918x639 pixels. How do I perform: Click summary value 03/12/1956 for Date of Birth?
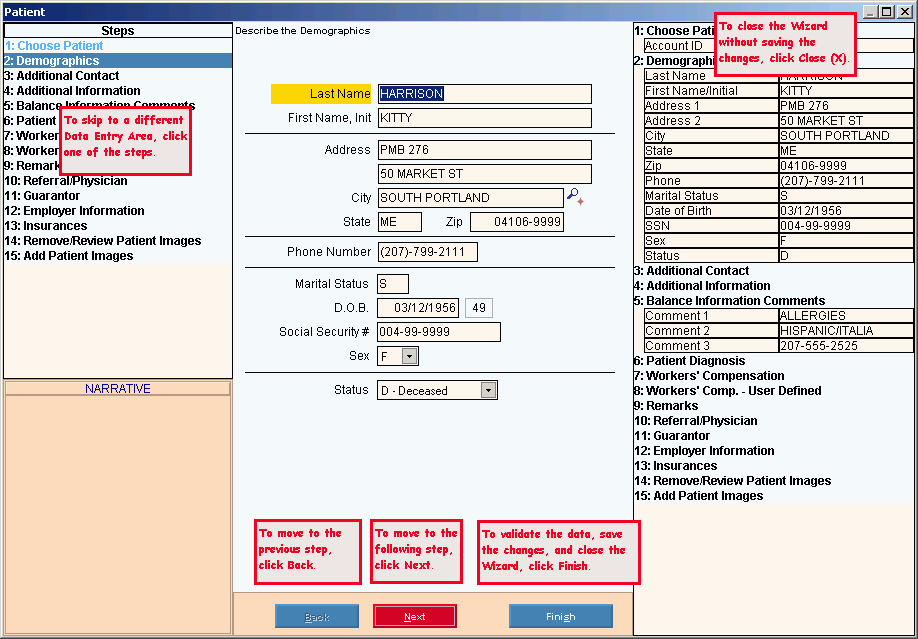[x=845, y=211]
